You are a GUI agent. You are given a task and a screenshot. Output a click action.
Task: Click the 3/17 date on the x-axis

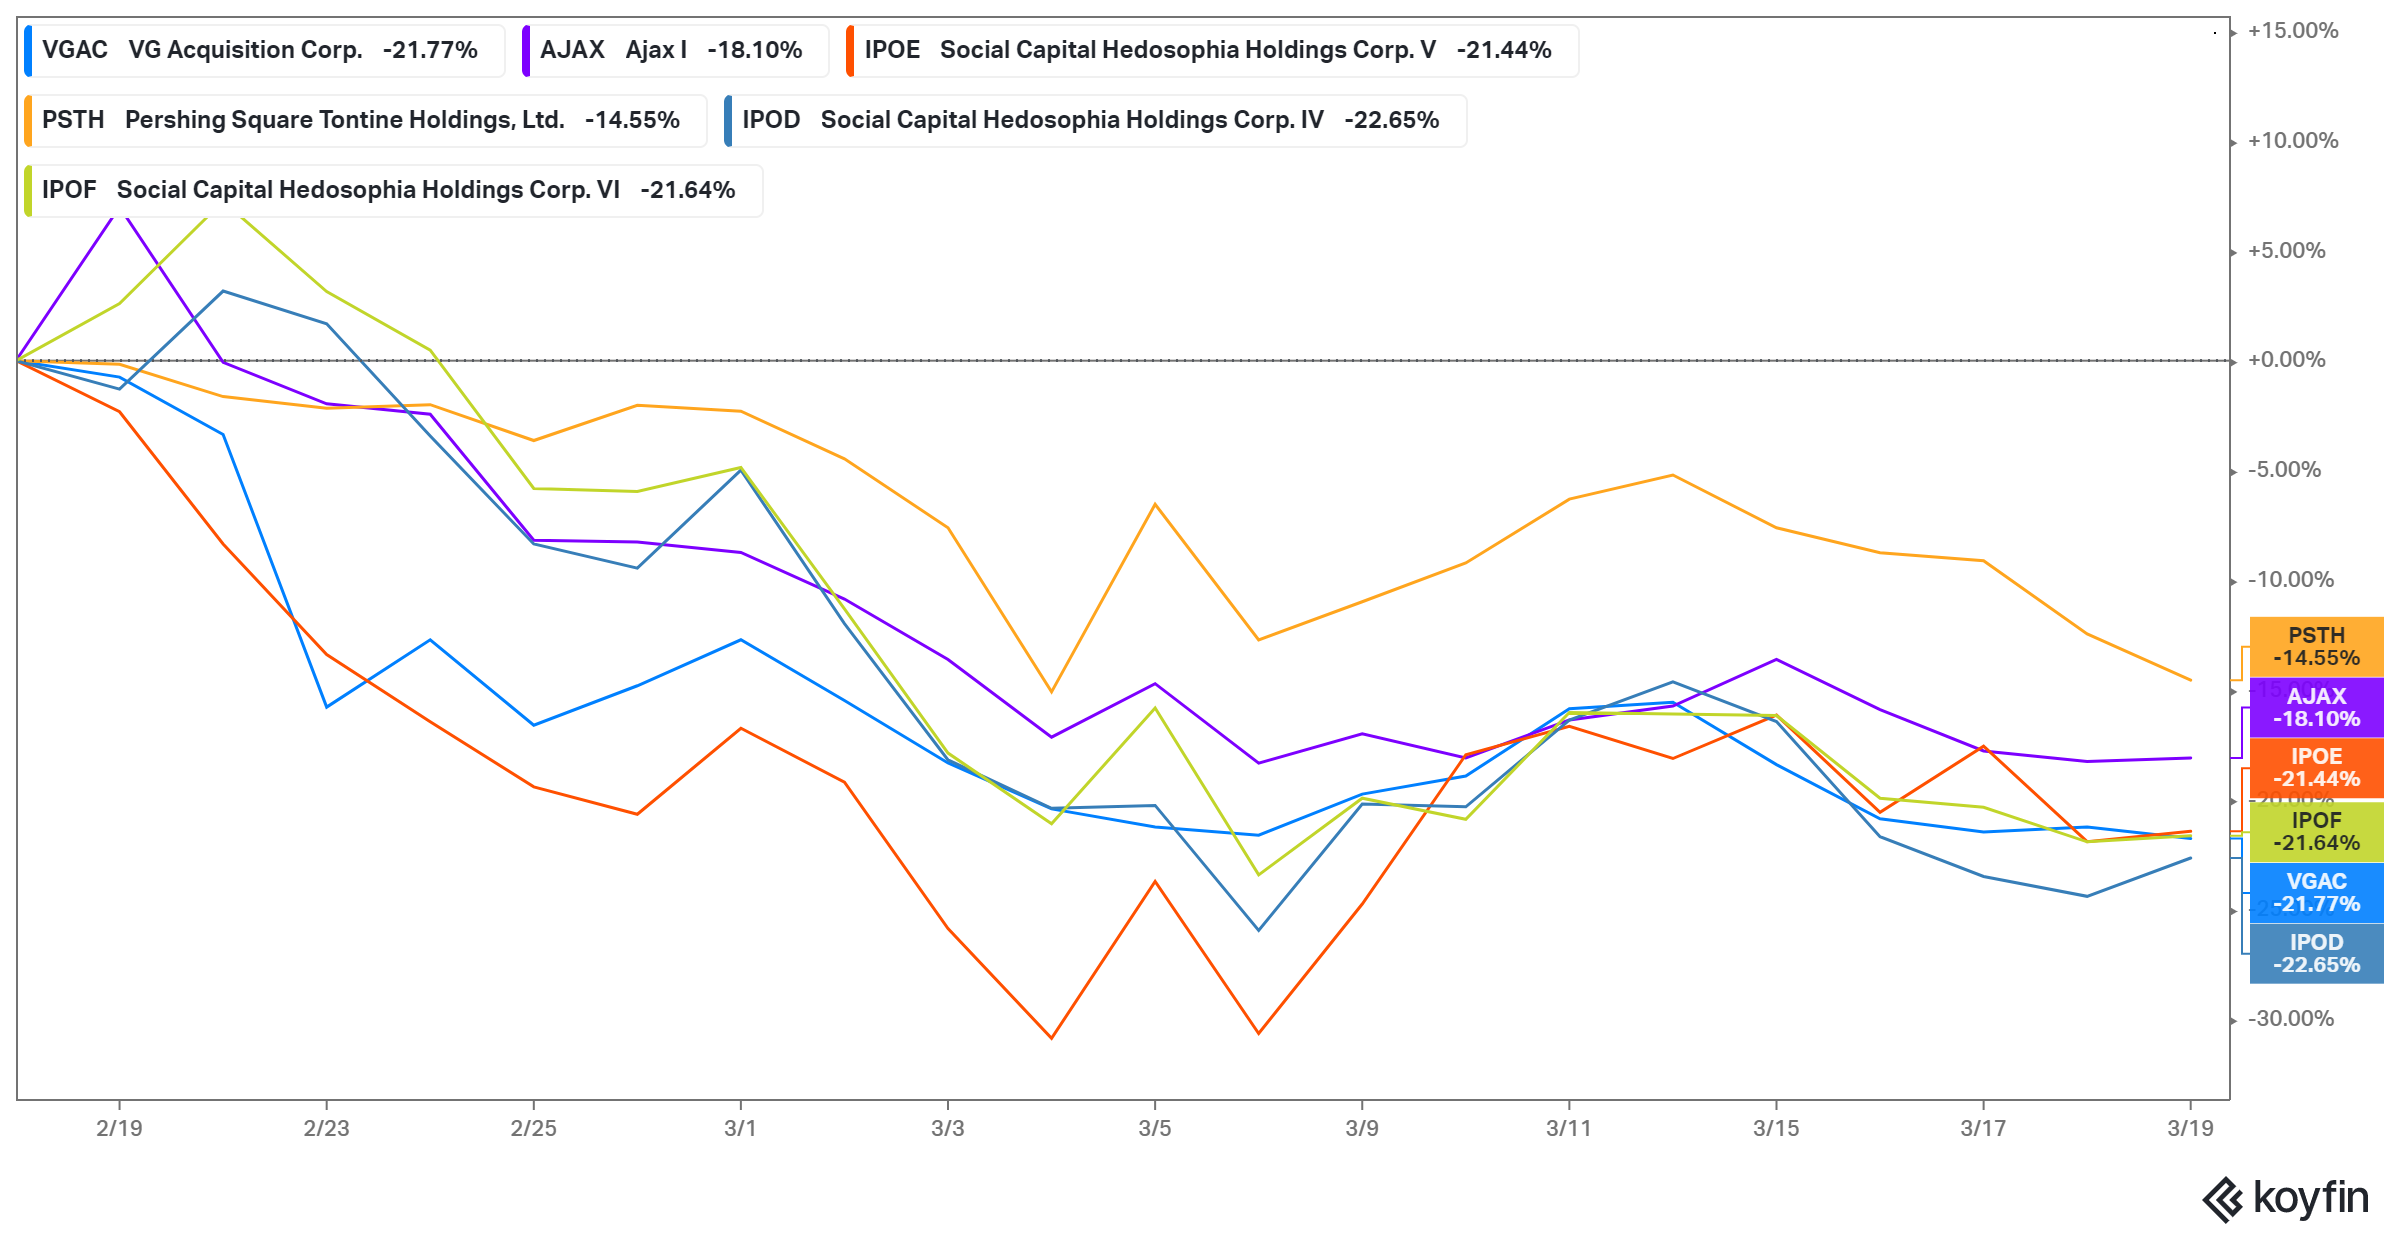pyautogui.click(x=1983, y=1128)
